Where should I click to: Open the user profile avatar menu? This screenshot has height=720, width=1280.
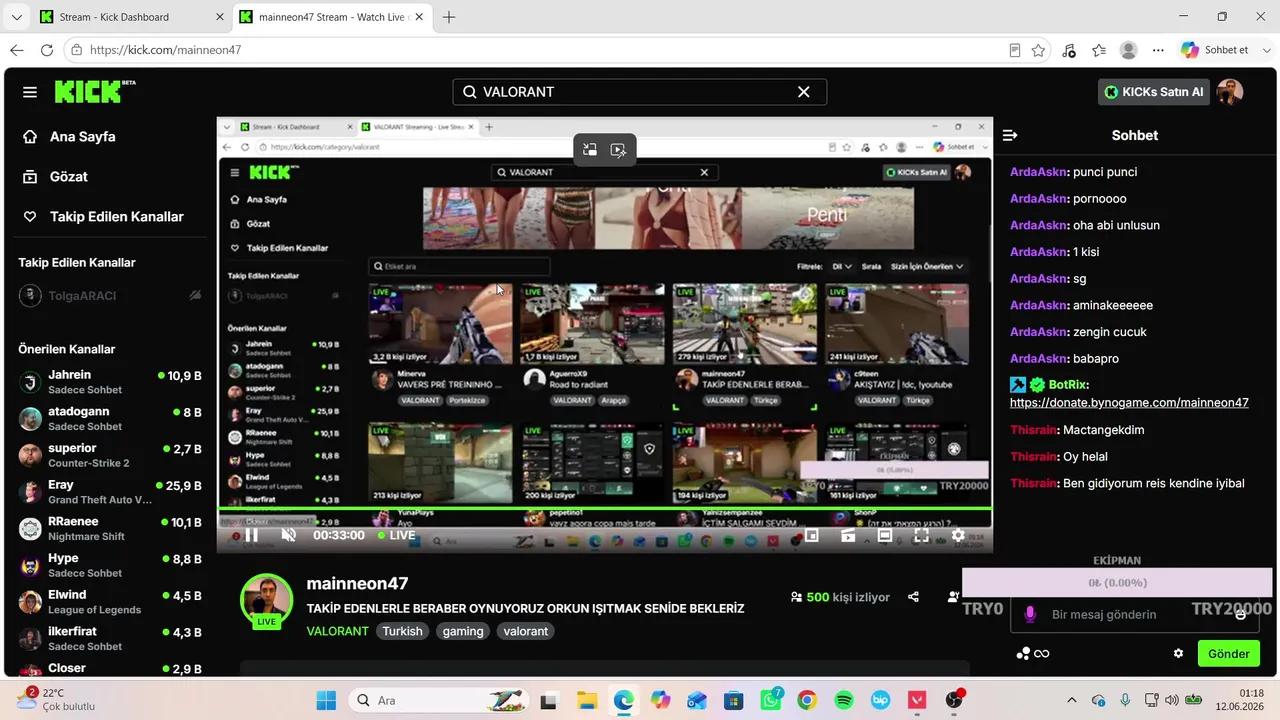click(1230, 92)
